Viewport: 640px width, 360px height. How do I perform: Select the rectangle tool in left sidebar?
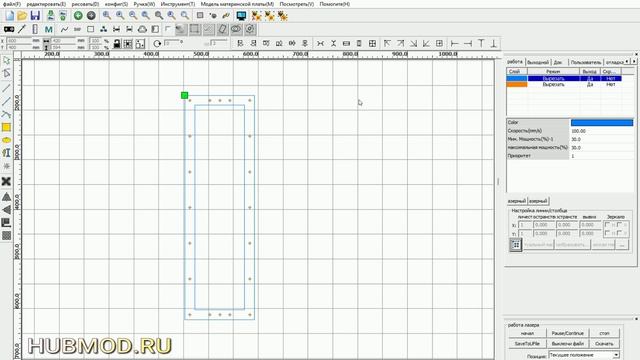pos(6,127)
